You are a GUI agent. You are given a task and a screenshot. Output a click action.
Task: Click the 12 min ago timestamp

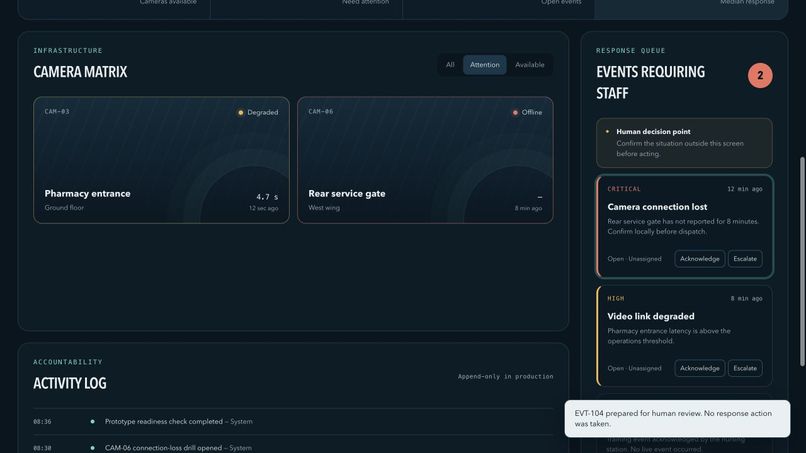tap(745, 189)
